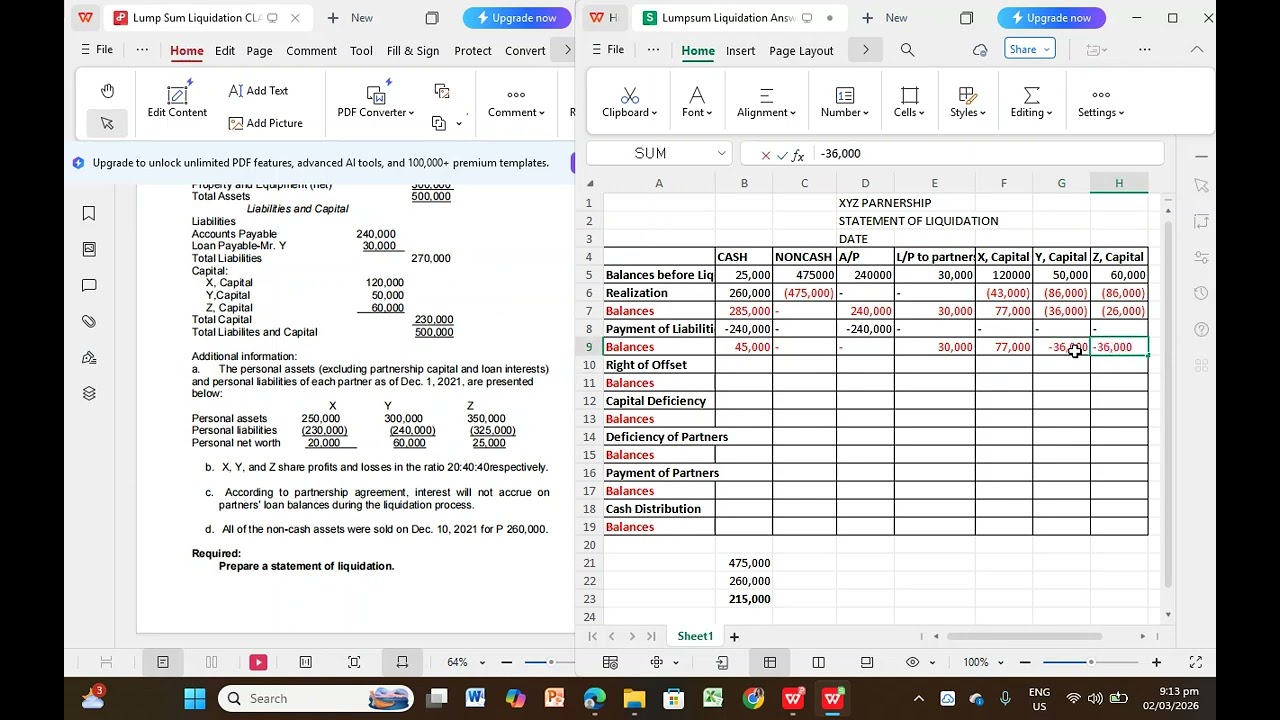1280x720 pixels.
Task: Open the Thumbnails panel in PDF sidebar
Action: (x=89, y=249)
